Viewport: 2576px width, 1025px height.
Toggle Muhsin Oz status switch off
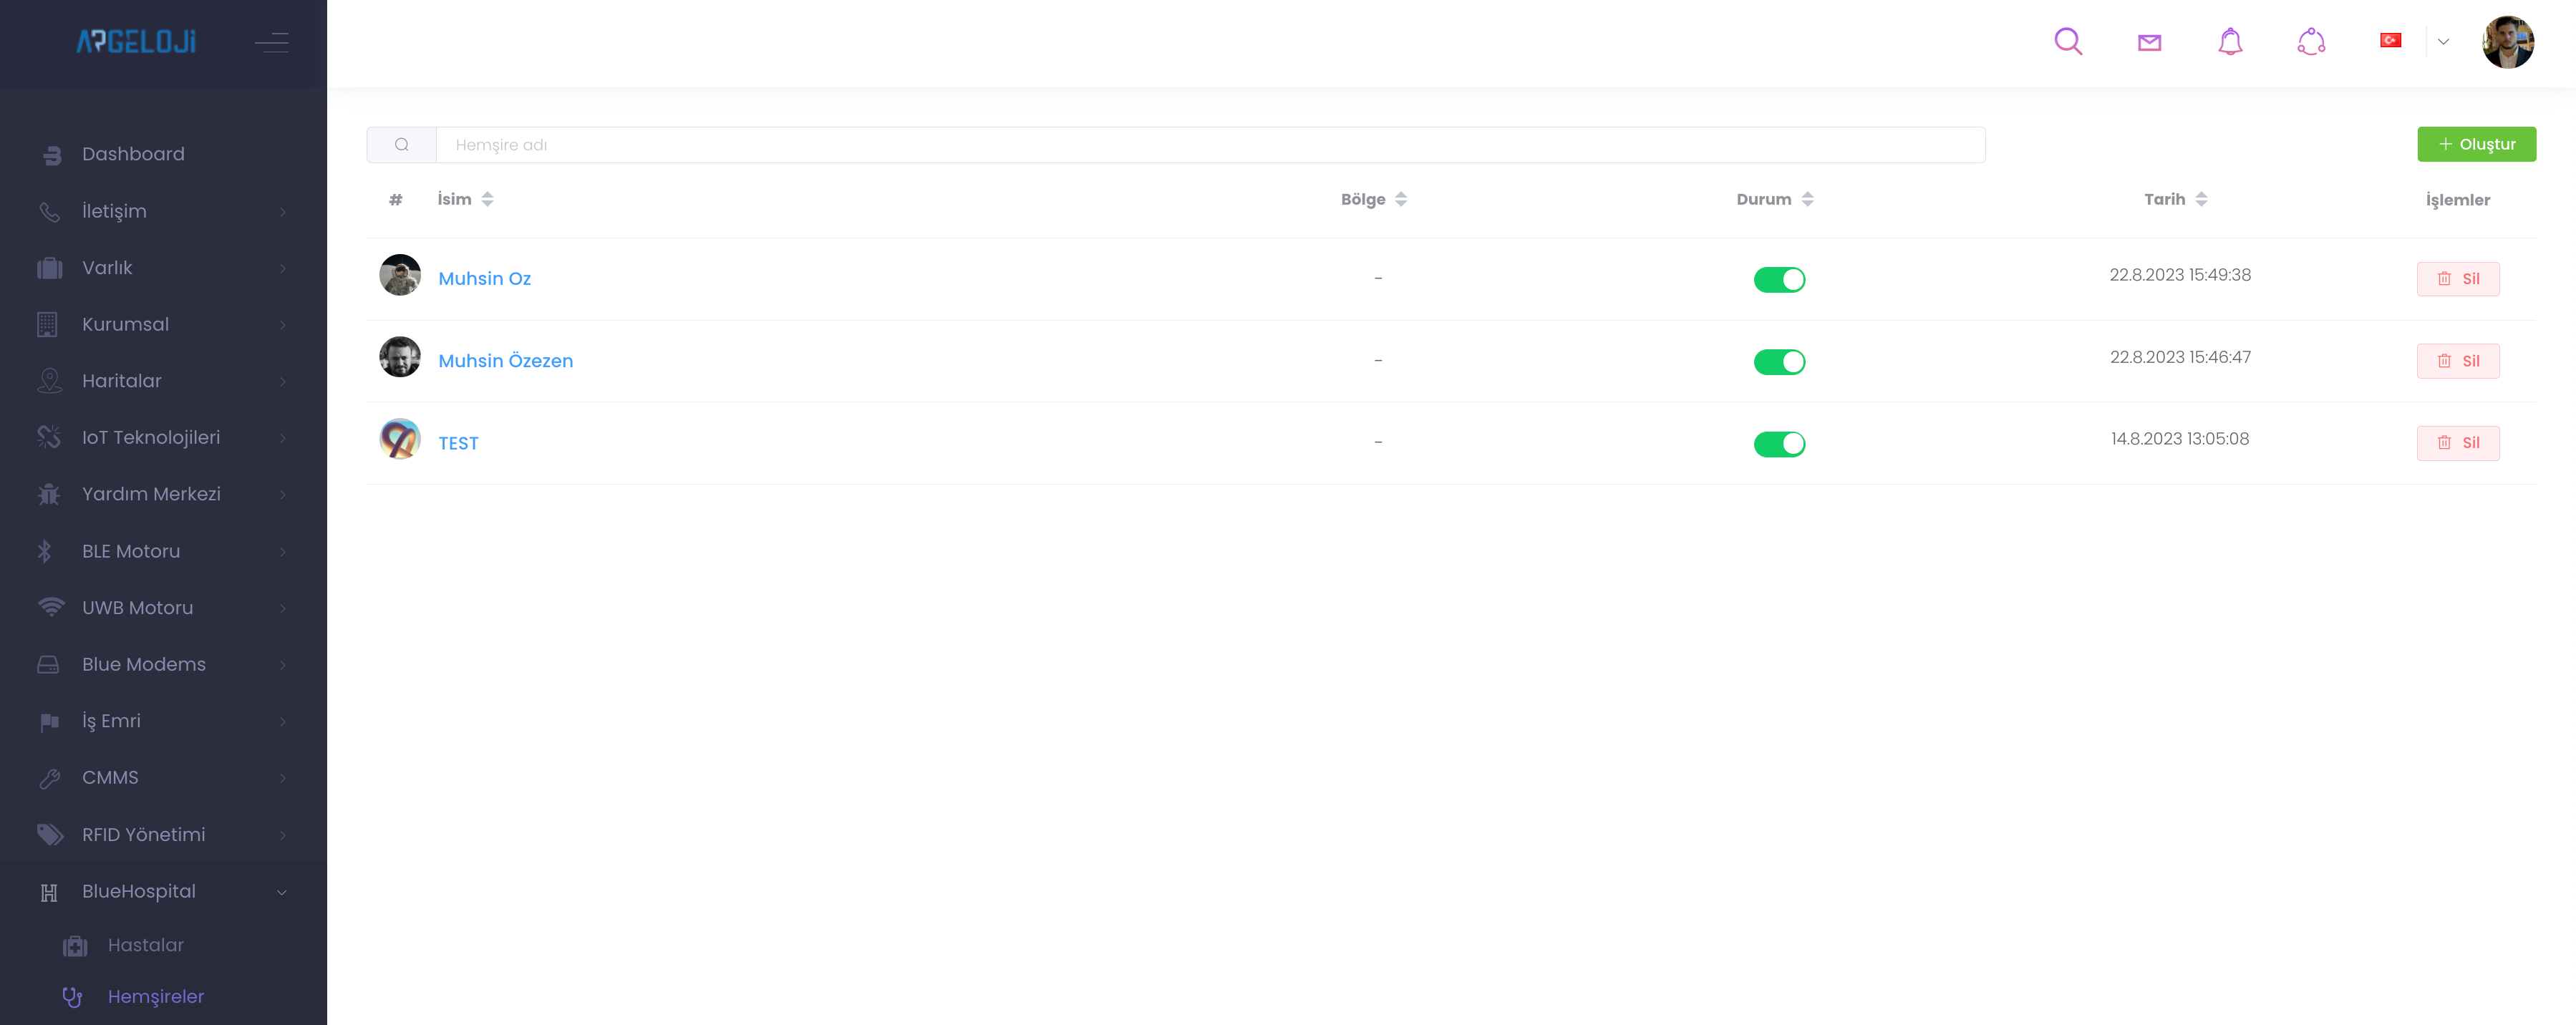coord(1779,280)
